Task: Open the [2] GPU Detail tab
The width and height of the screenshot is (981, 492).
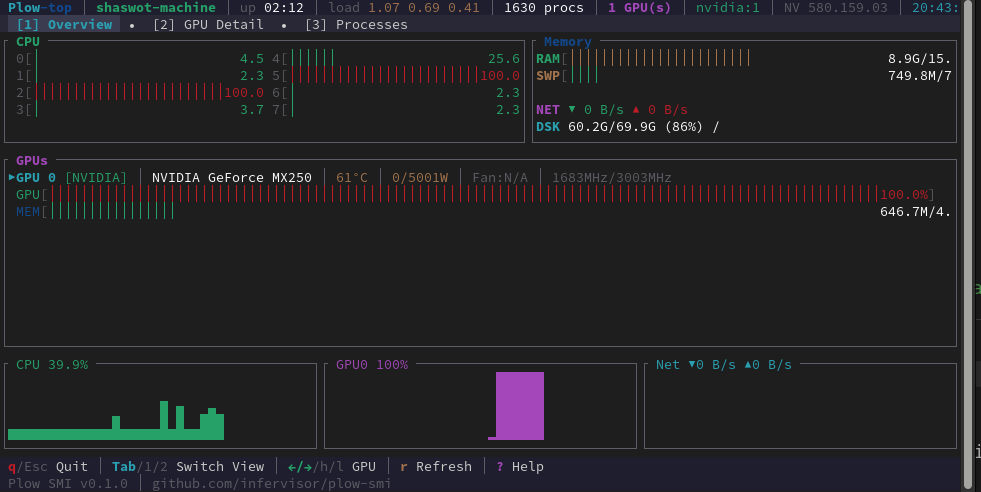Action: click(x=208, y=24)
